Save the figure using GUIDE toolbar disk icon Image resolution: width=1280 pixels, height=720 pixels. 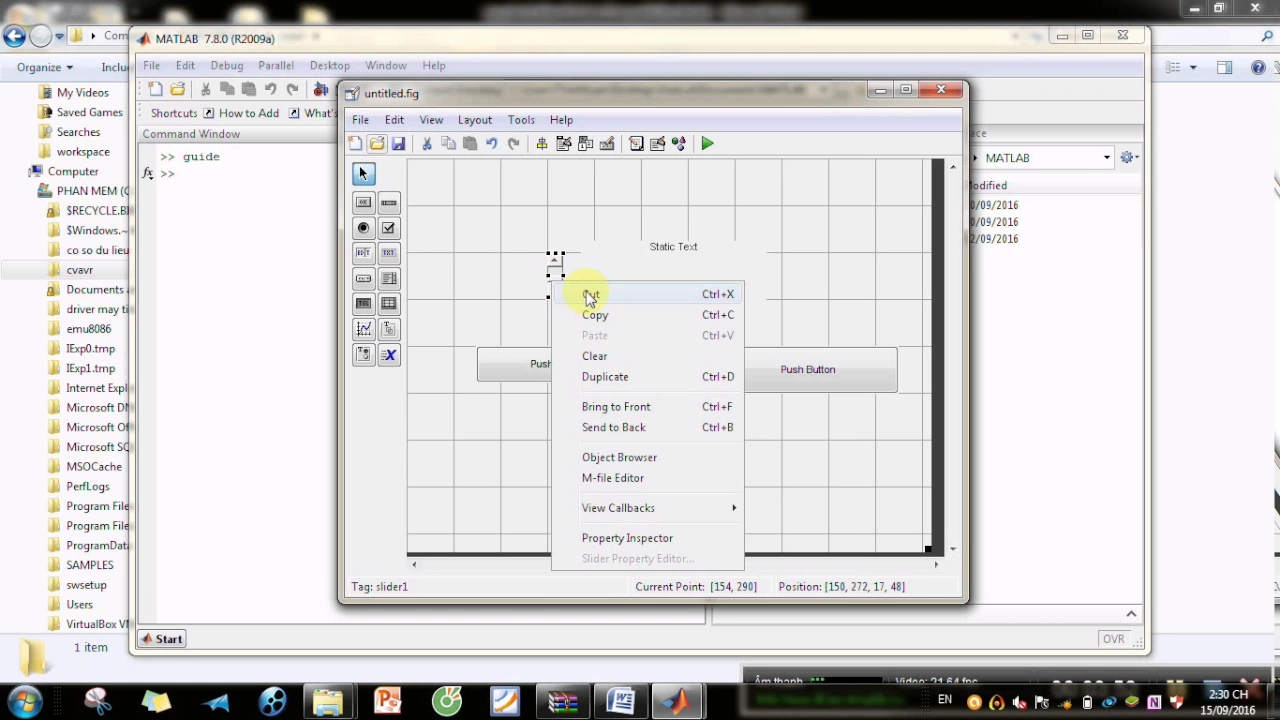click(398, 144)
